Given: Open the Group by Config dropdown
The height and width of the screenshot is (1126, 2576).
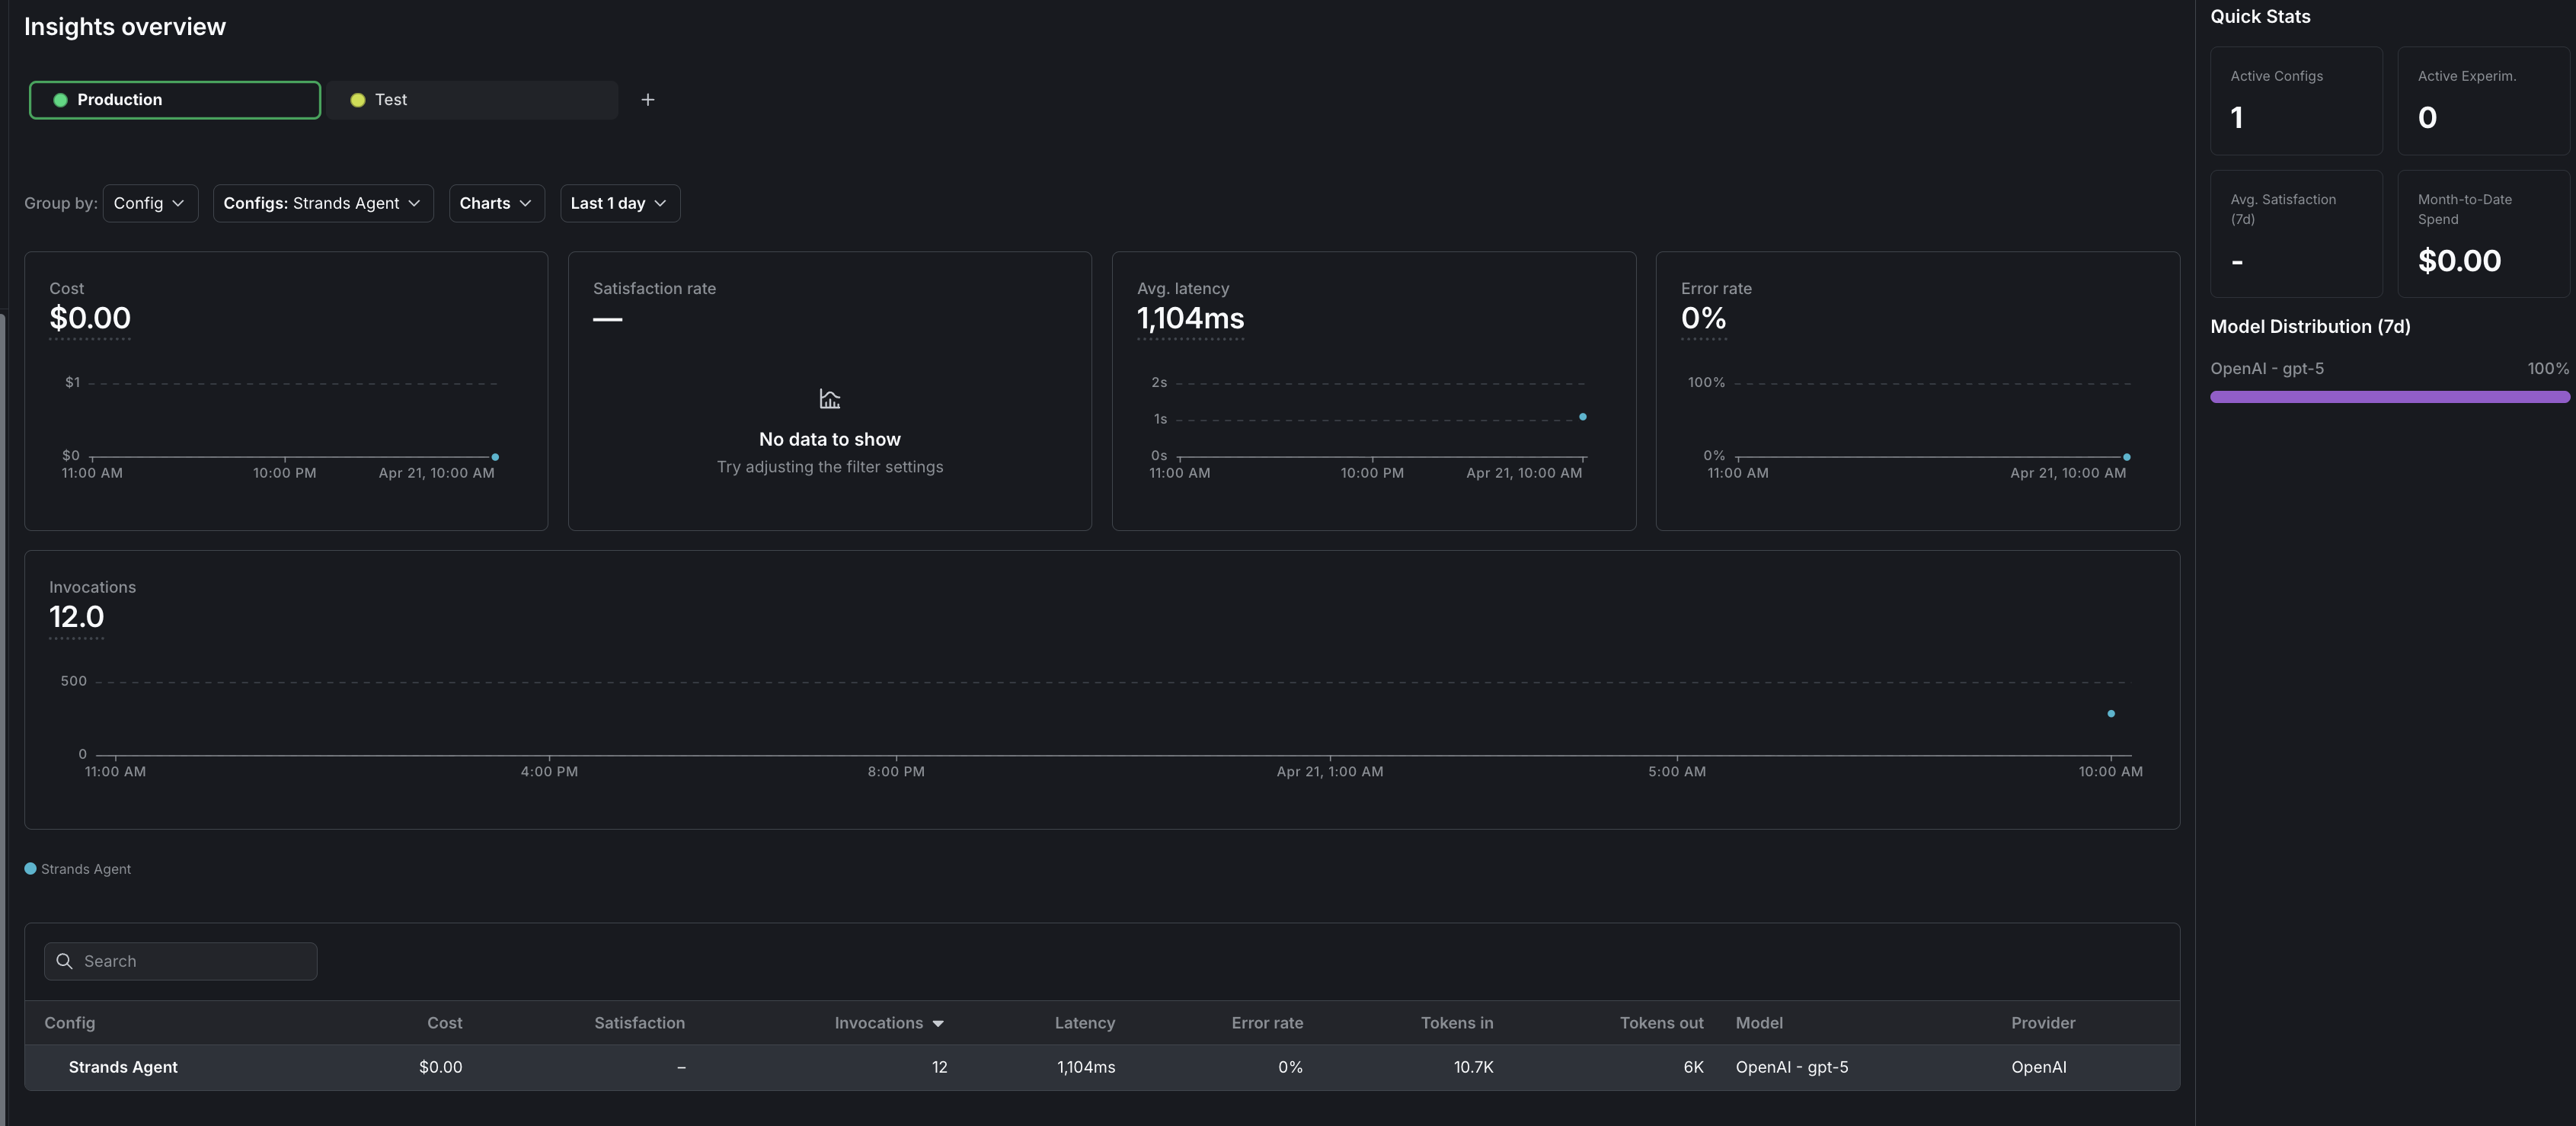Looking at the screenshot, I should tap(150, 203).
